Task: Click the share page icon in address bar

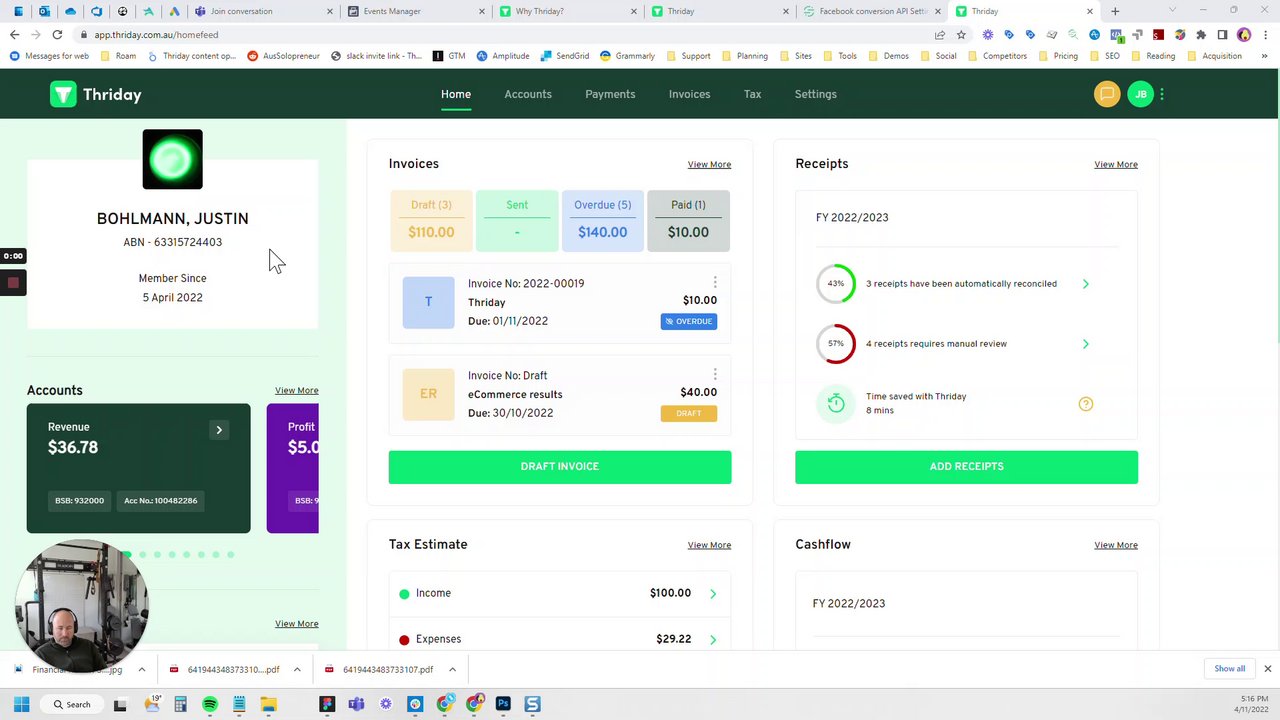Action: 940,34
